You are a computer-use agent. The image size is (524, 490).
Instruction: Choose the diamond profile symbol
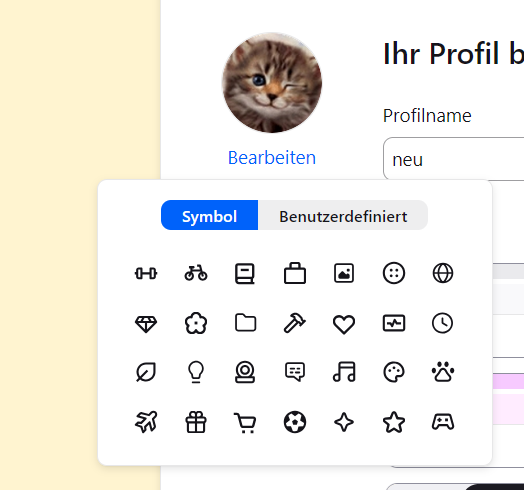click(x=146, y=324)
